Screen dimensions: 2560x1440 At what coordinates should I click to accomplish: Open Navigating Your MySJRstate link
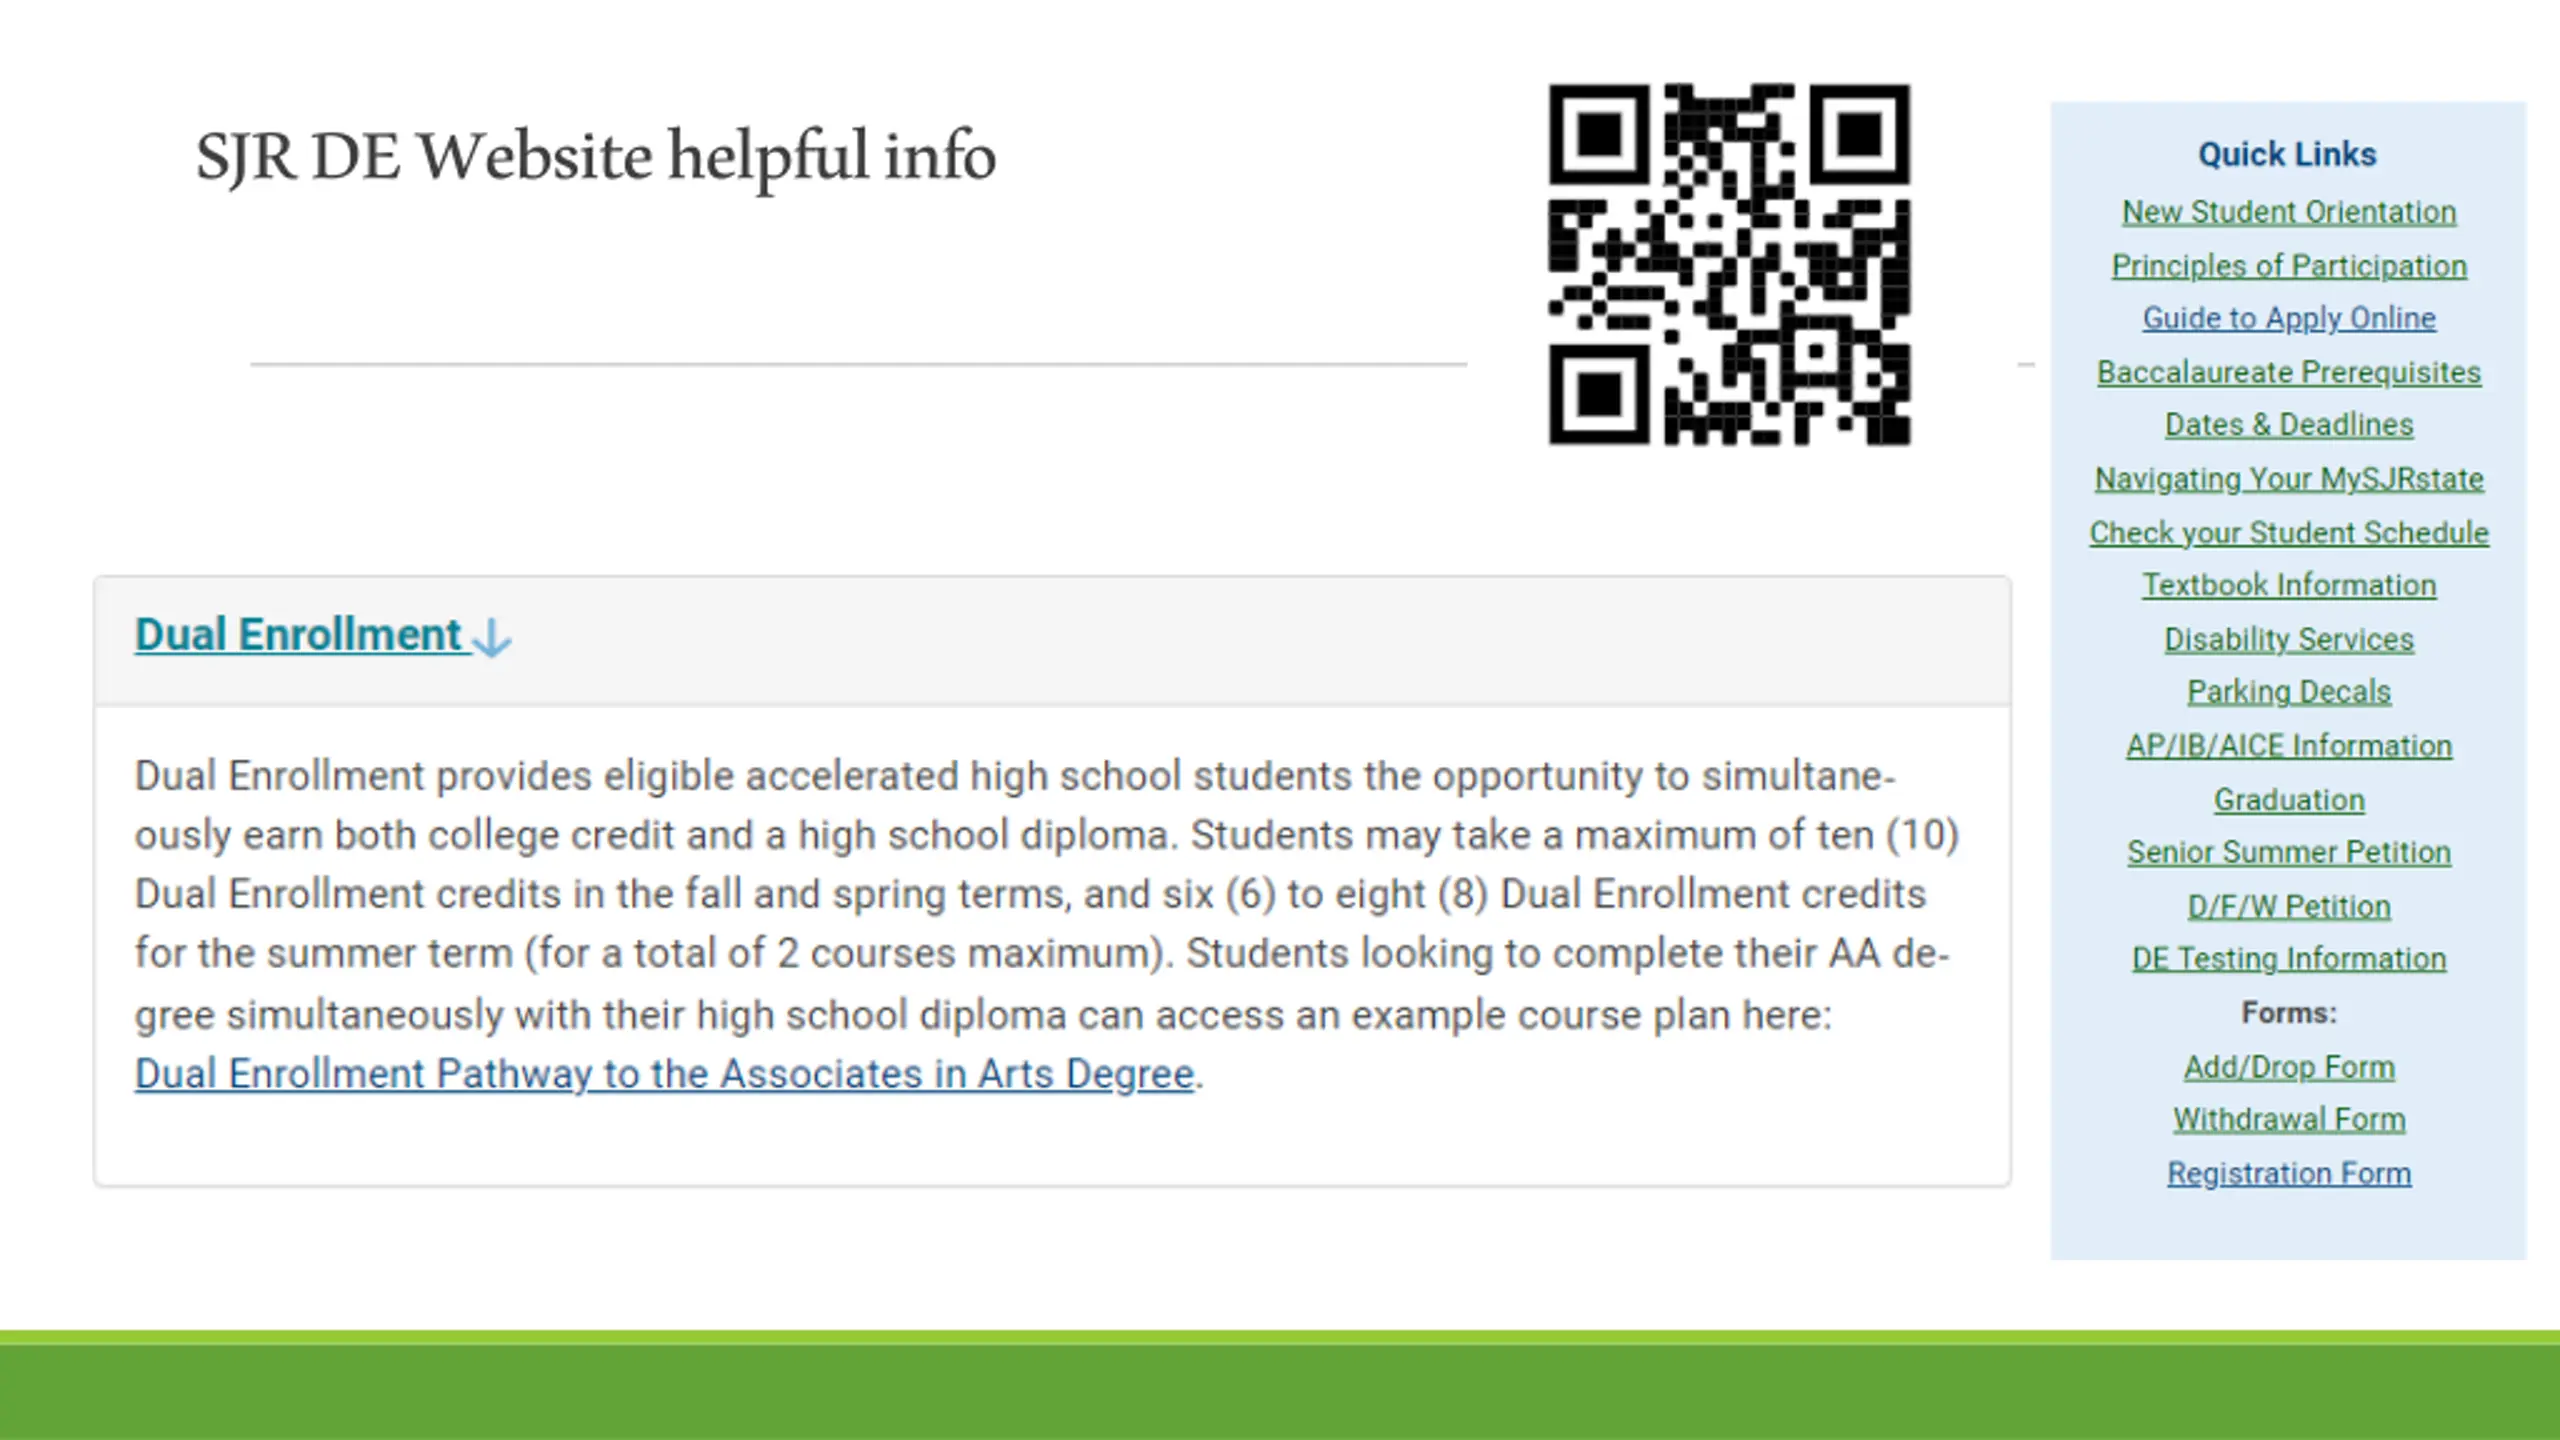(x=2289, y=479)
